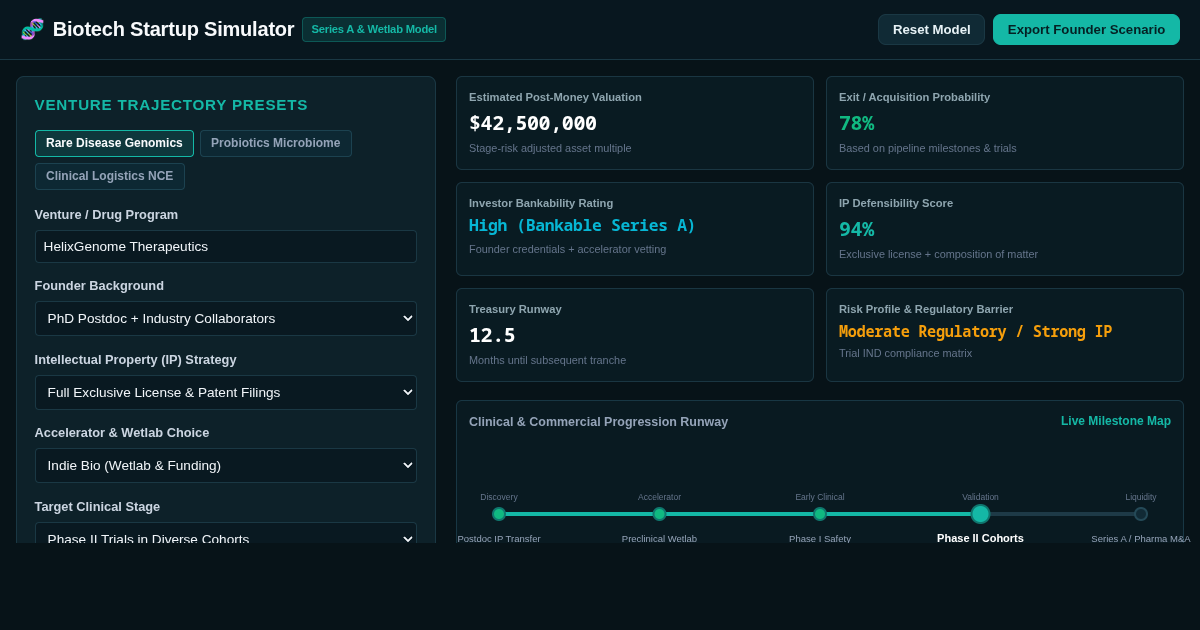Open the Target Clinical Stage dropdown
The width and height of the screenshot is (1200, 630).
coord(226,533)
